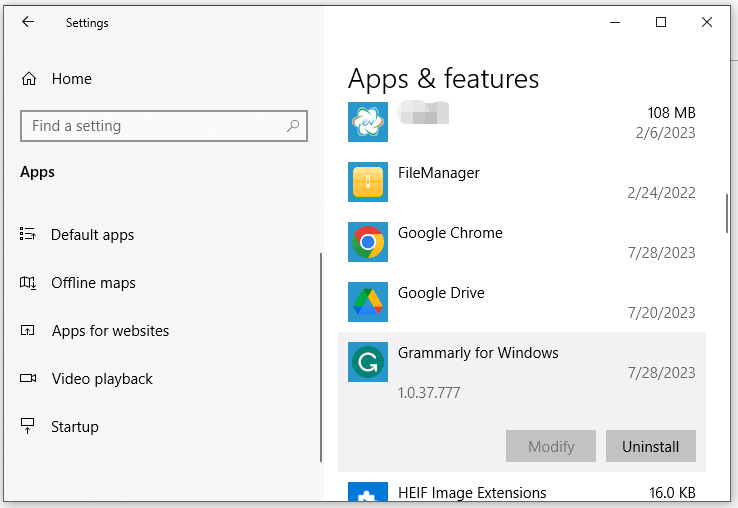Uninstall Grammarly for Windows
This screenshot has width=738, height=508.
click(x=650, y=446)
